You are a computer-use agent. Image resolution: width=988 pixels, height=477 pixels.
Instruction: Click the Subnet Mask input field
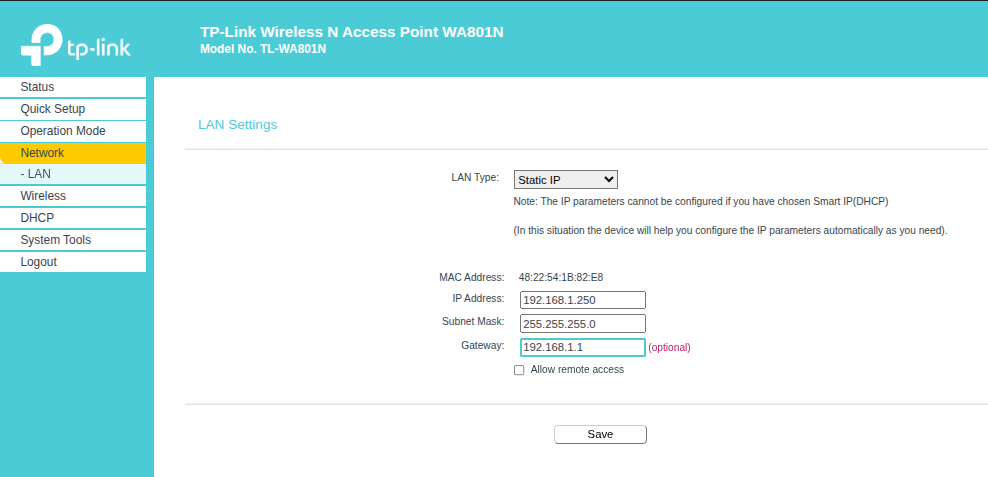pos(583,324)
